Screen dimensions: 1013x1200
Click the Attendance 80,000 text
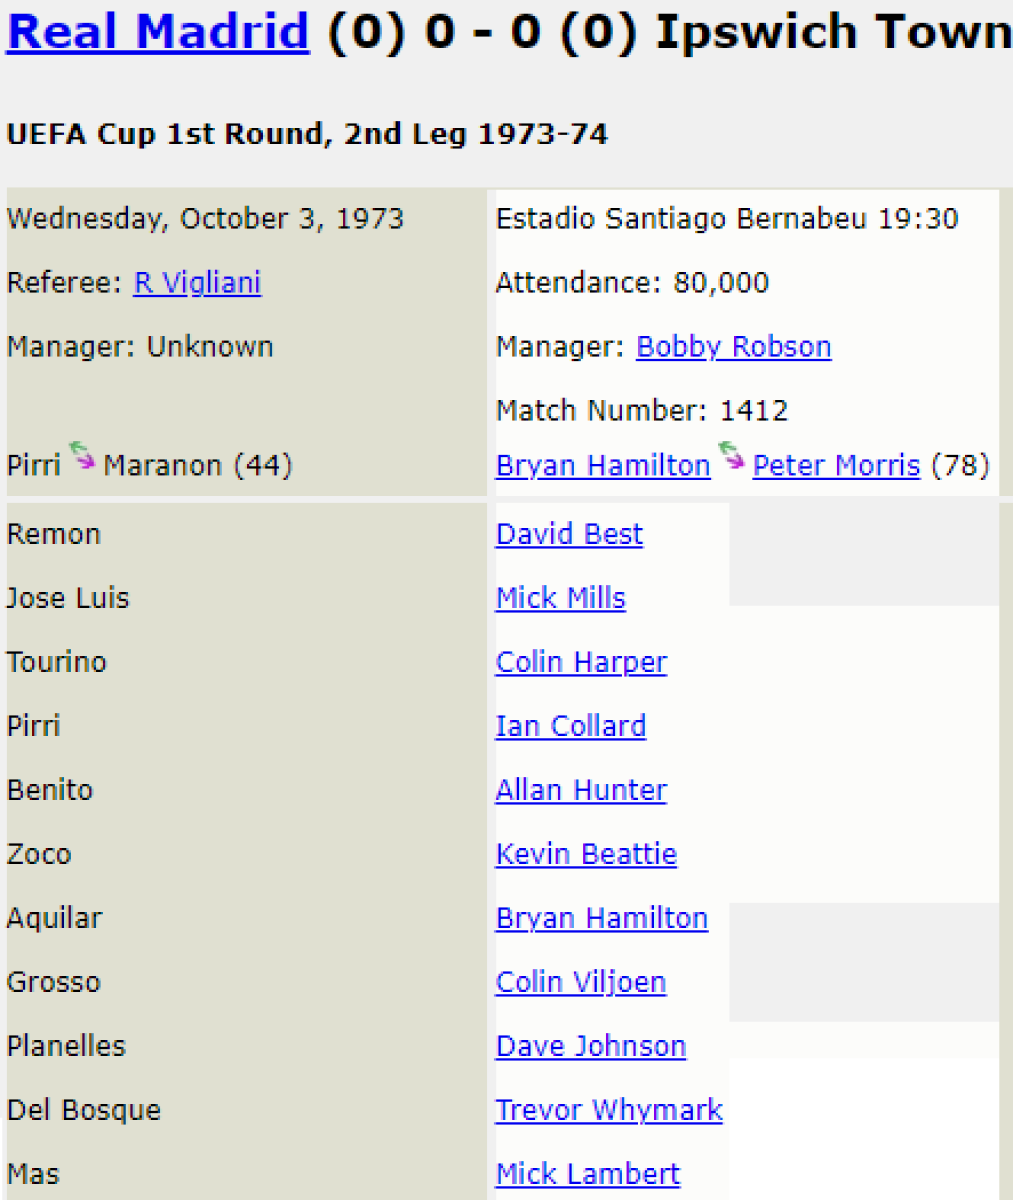(632, 283)
